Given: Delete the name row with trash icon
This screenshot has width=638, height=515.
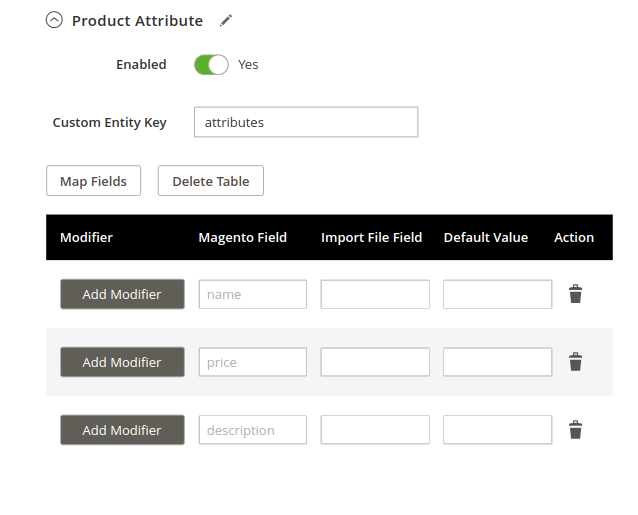Looking at the screenshot, I should pyautogui.click(x=575, y=294).
